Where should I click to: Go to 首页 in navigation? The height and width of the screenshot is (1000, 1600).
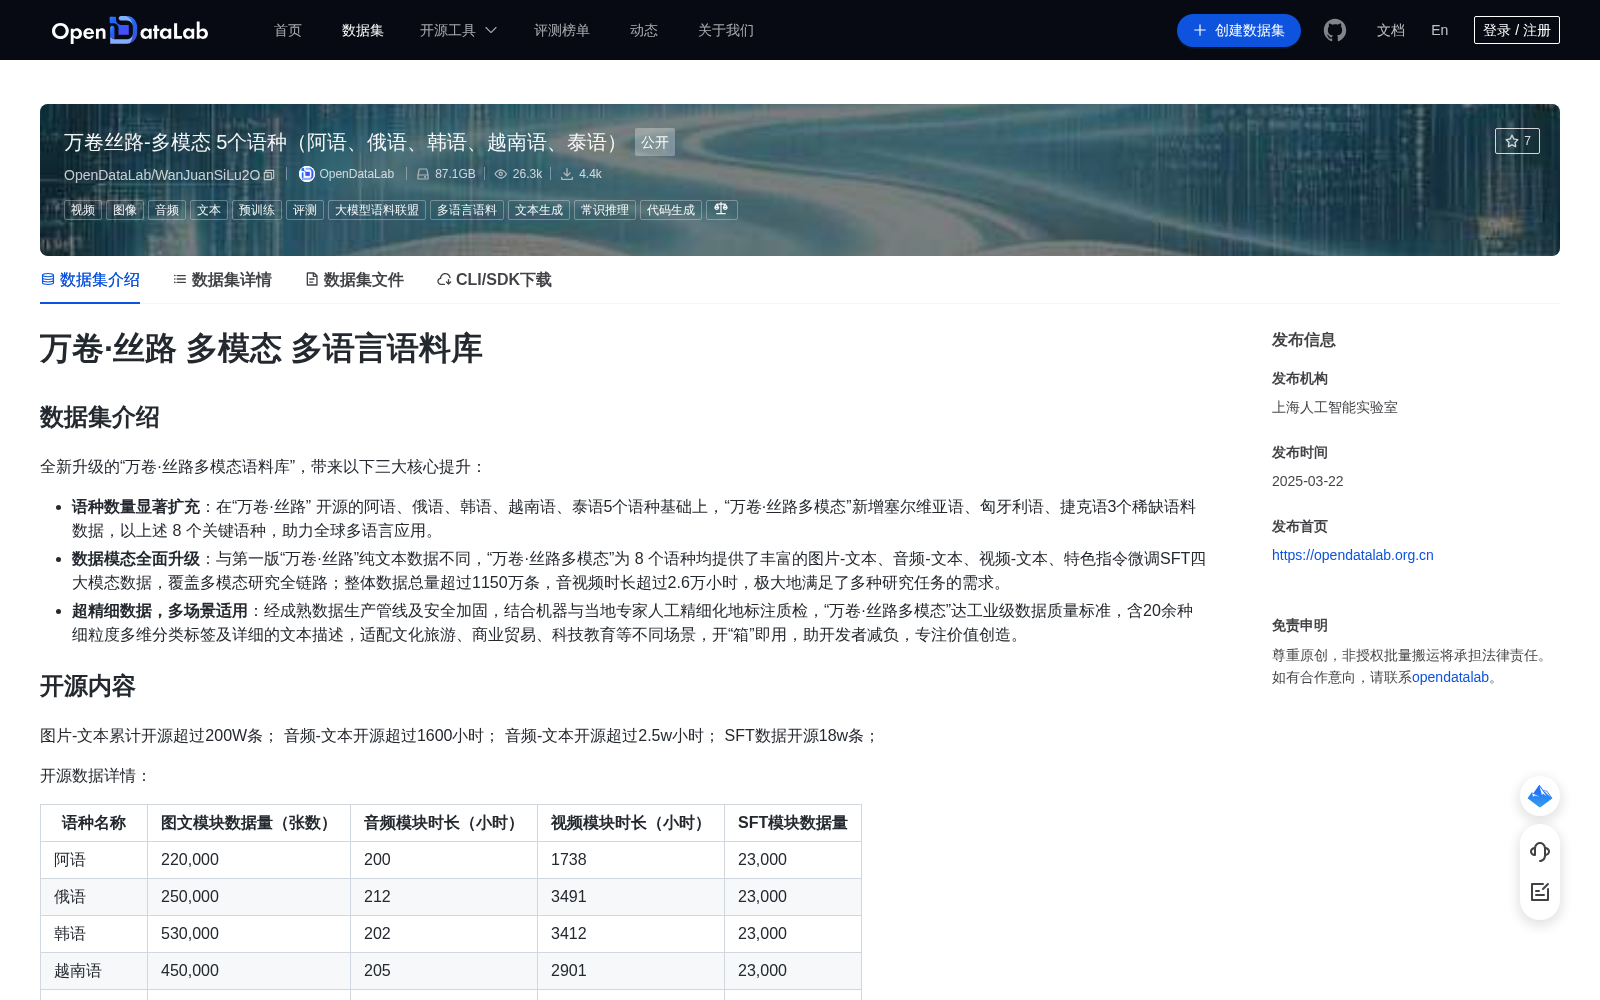coord(288,30)
